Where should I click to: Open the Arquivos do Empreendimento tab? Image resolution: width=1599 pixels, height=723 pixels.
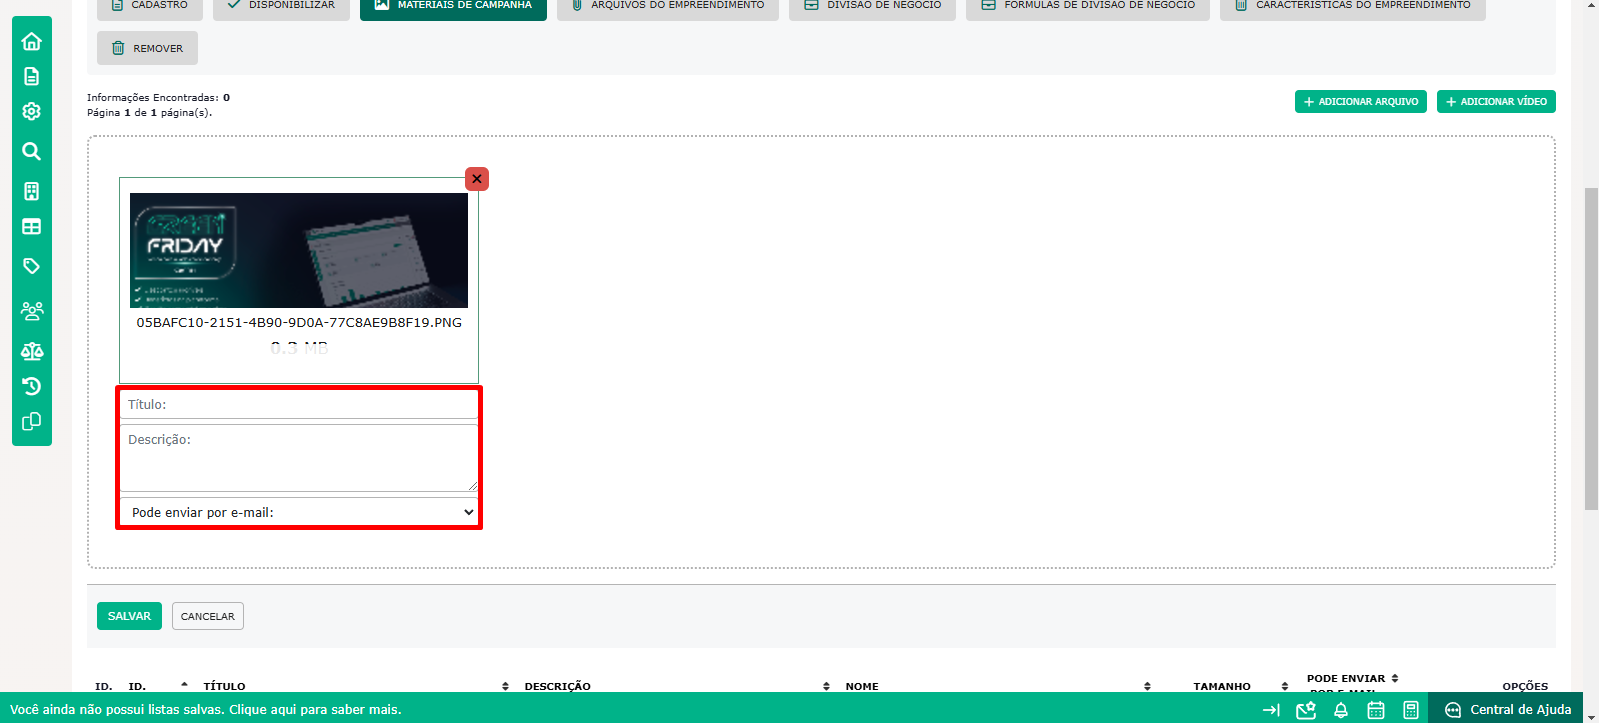tap(668, 6)
